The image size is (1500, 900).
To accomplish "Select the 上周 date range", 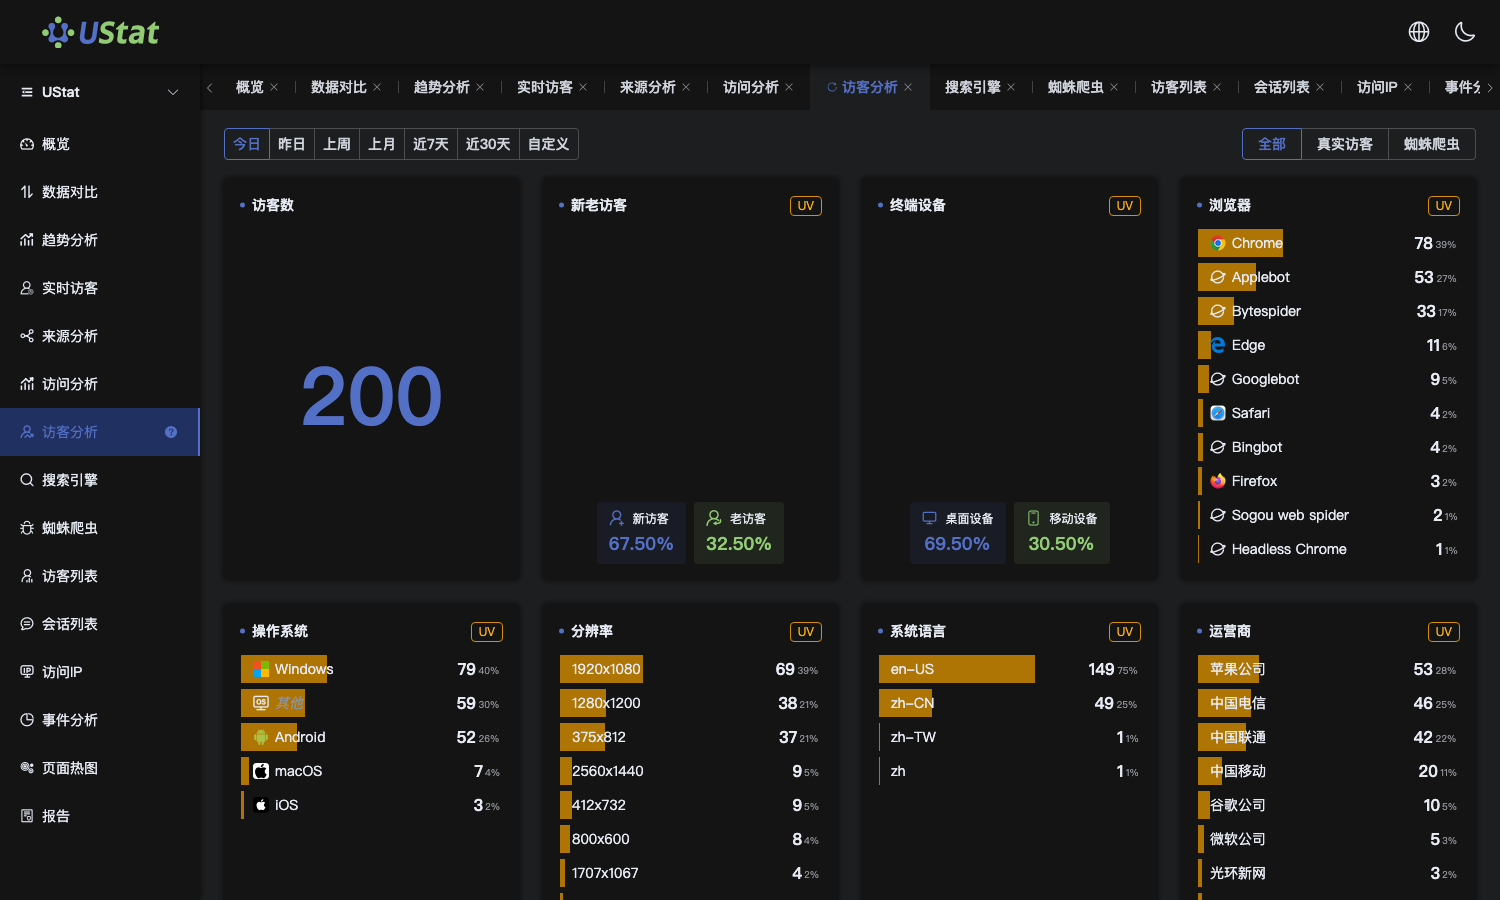I will 337,144.
